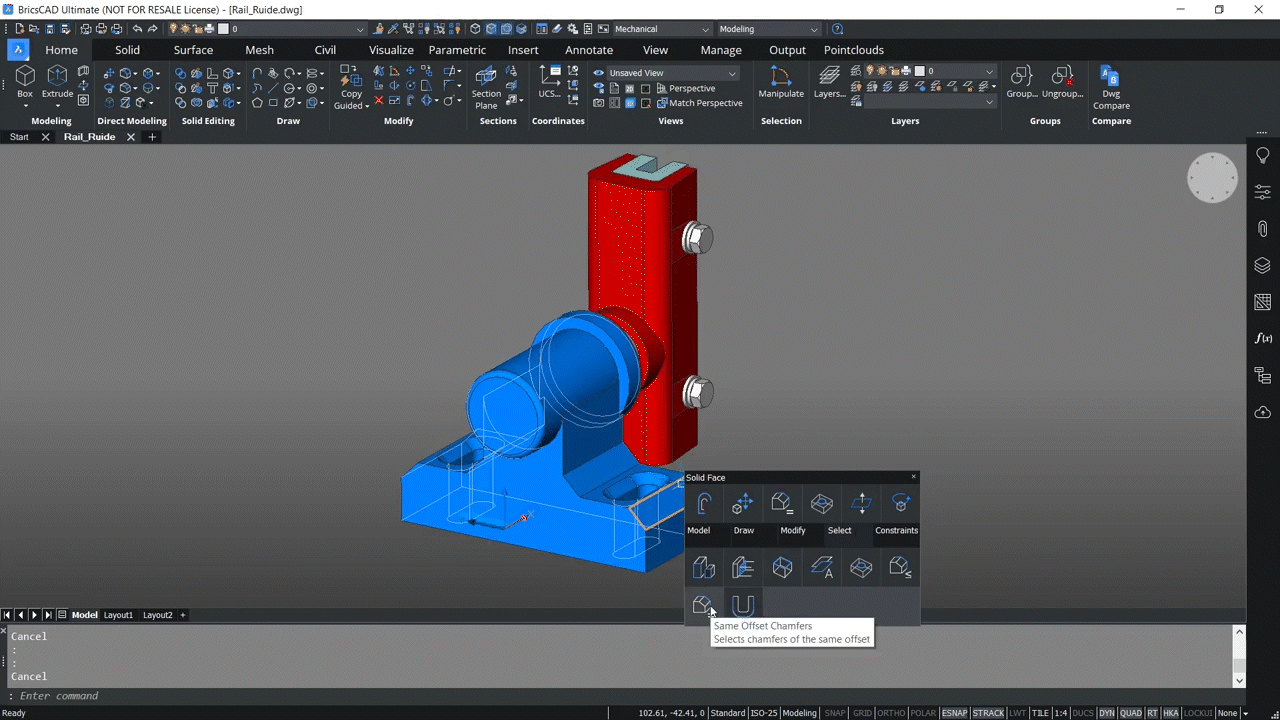Toggle ORTHO mode on
This screenshot has height=720, width=1280.
tap(890, 712)
